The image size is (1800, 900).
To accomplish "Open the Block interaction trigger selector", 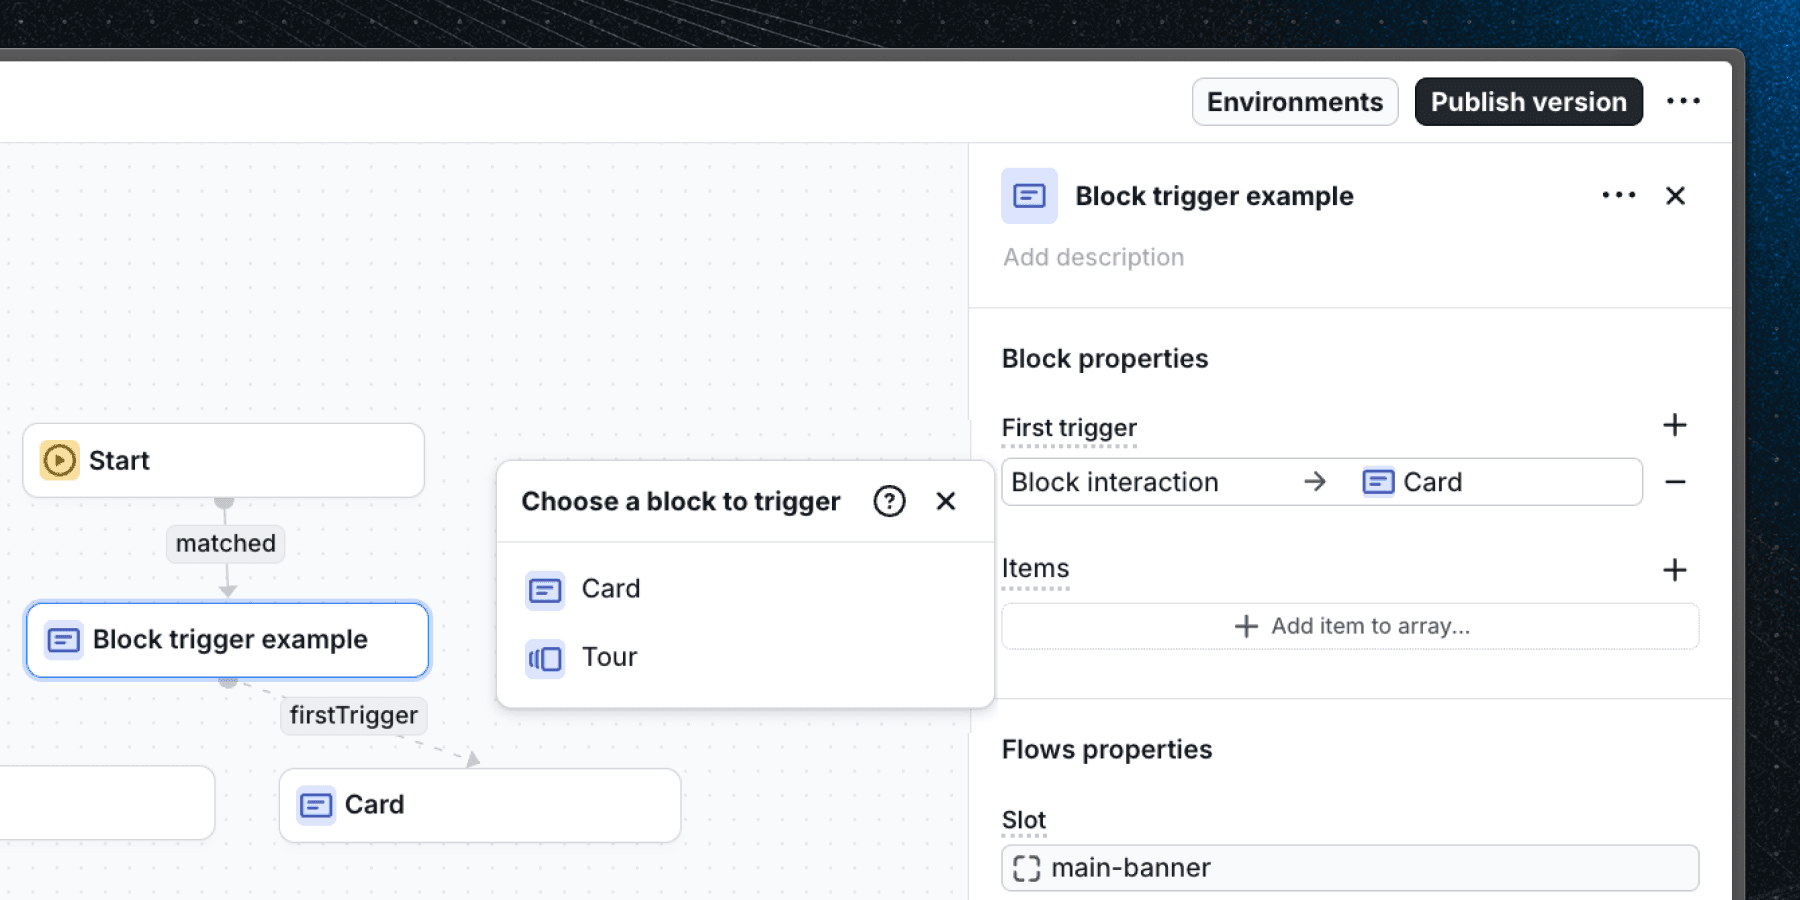I will (1150, 482).
